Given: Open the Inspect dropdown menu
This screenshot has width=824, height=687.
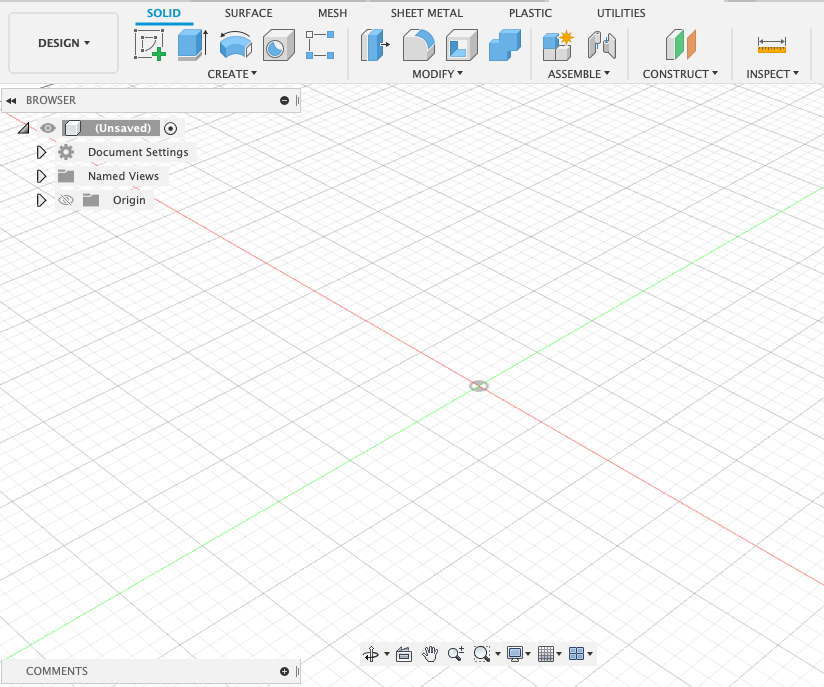Looking at the screenshot, I should pyautogui.click(x=772, y=74).
